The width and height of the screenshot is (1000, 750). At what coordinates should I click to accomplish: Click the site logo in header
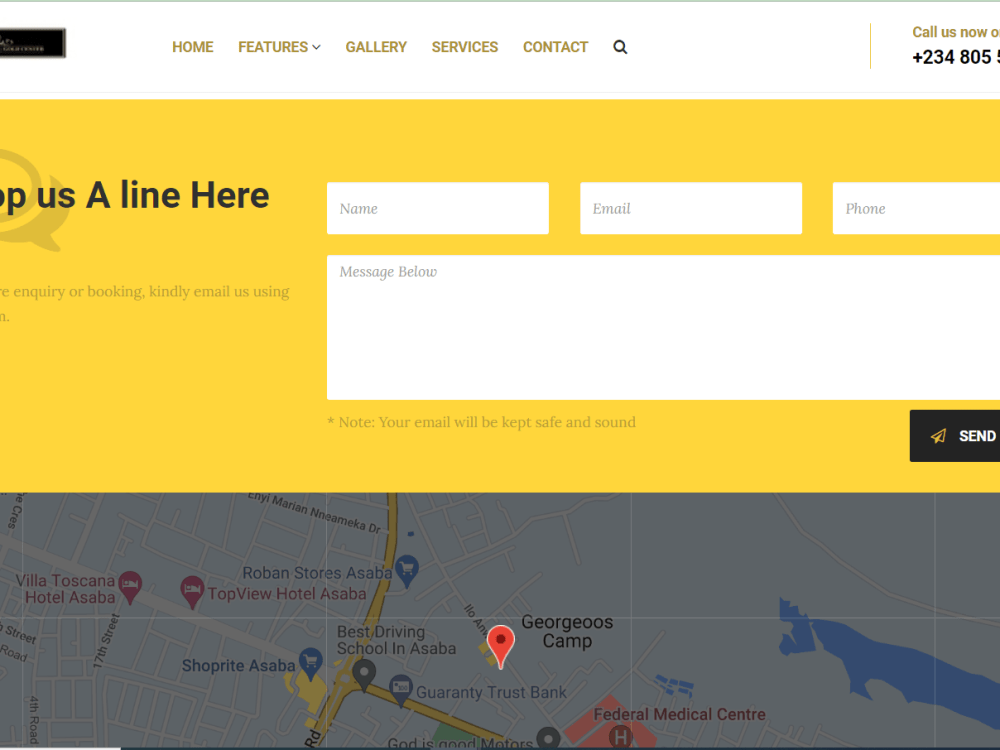(x=33, y=43)
